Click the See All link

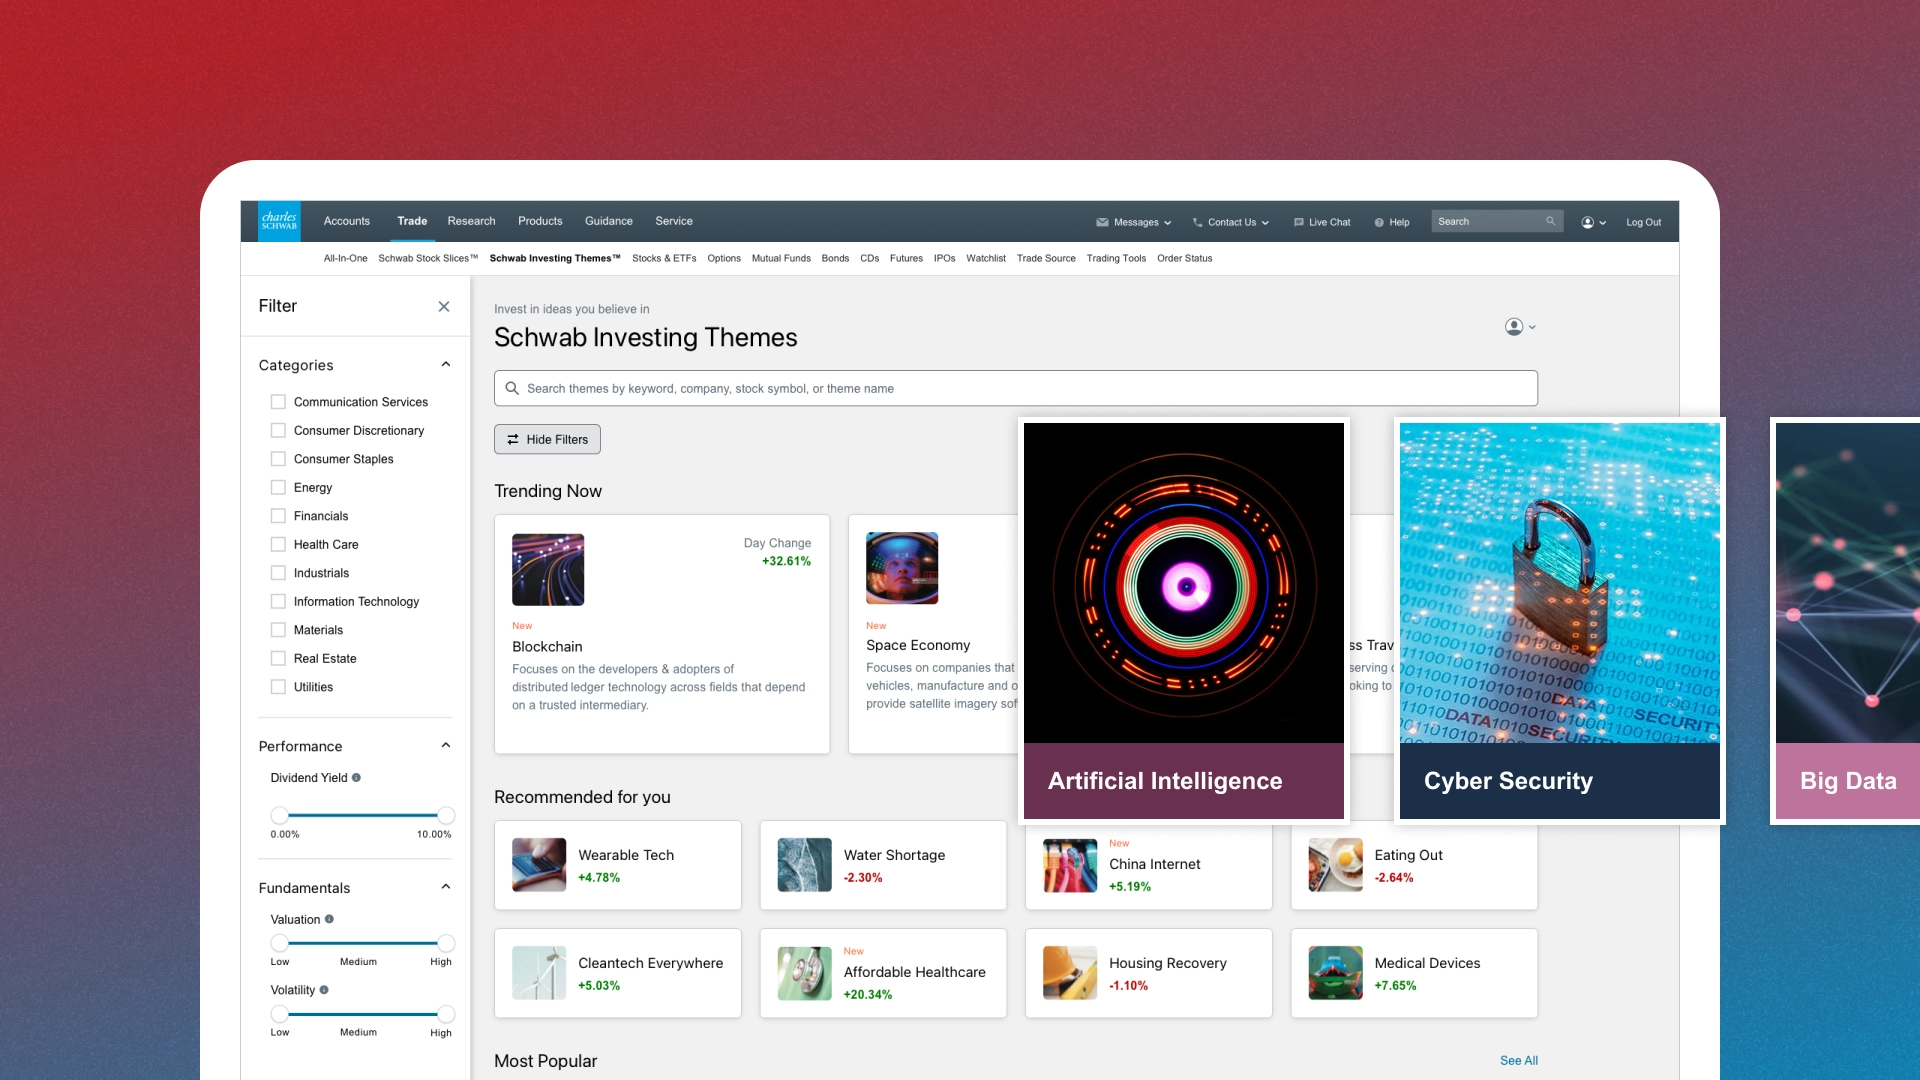(1518, 1060)
